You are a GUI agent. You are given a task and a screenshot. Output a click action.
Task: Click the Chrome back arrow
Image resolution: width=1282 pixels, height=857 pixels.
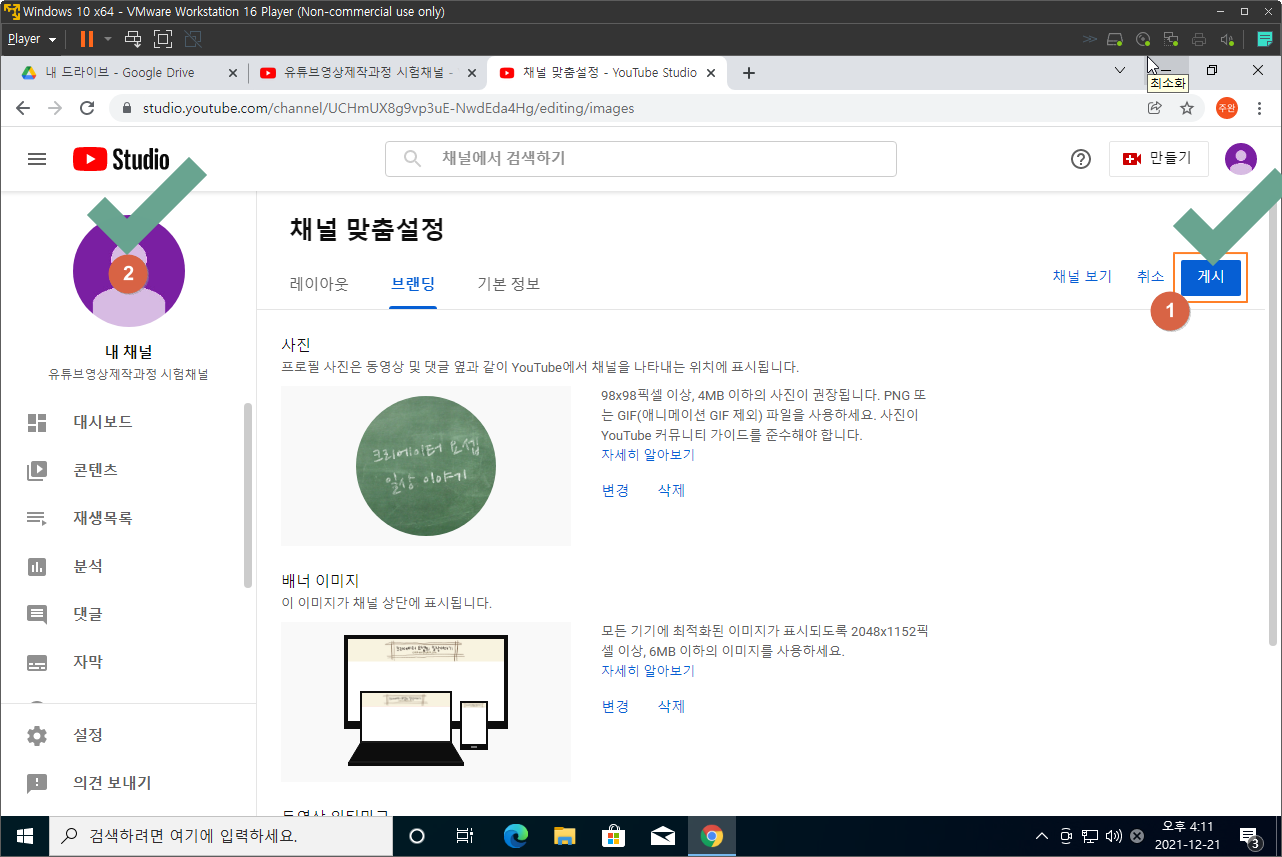23,108
